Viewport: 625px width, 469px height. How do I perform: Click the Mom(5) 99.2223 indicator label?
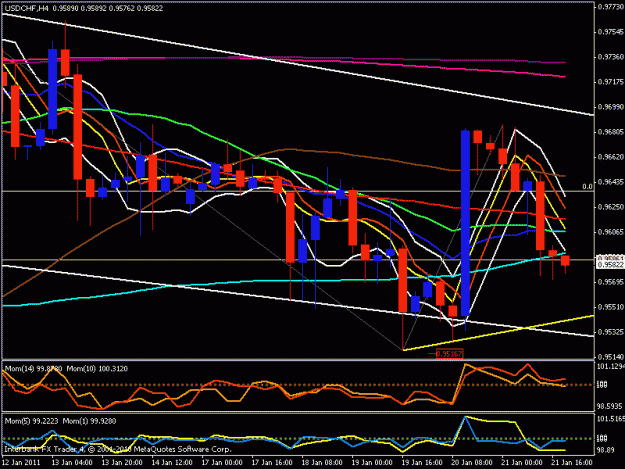pos(31,421)
